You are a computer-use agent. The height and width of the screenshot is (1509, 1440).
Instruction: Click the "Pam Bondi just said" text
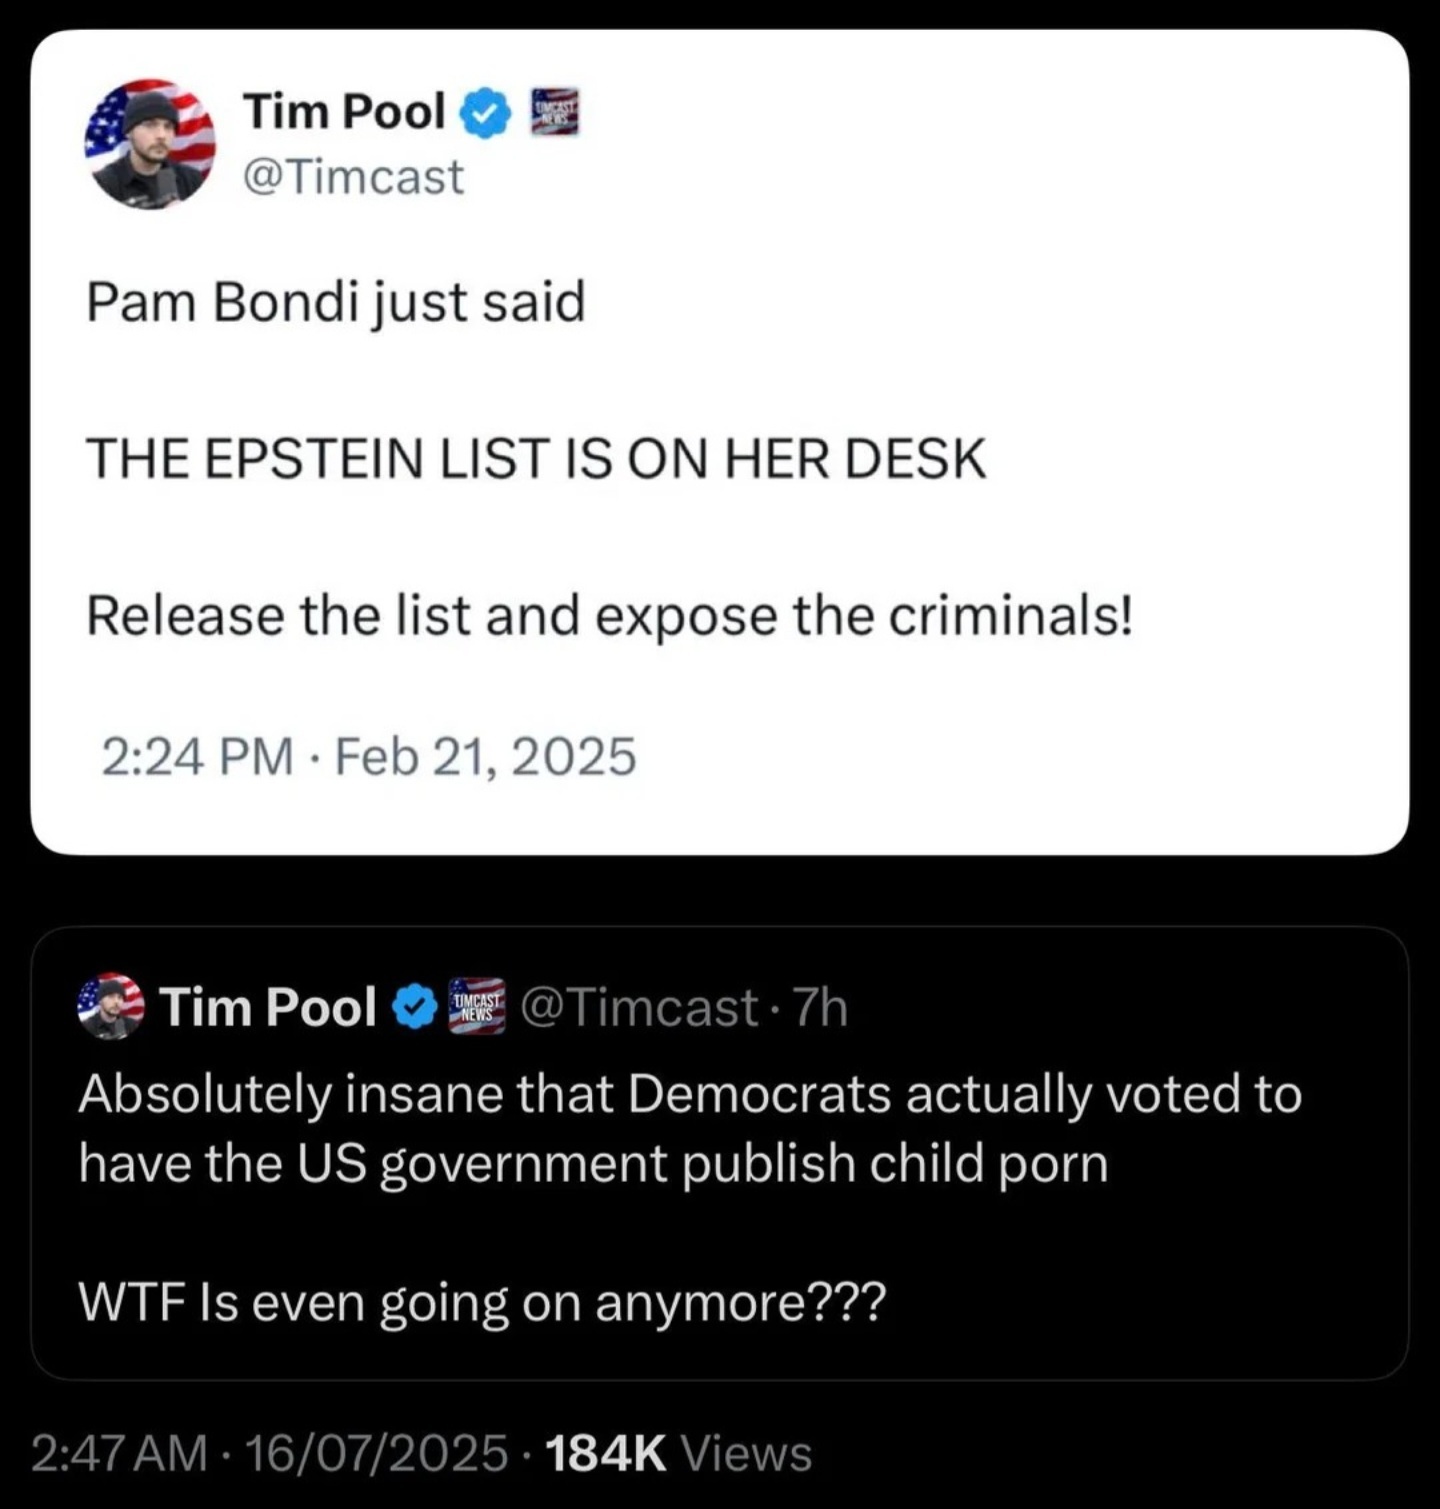tap(336, 302)
